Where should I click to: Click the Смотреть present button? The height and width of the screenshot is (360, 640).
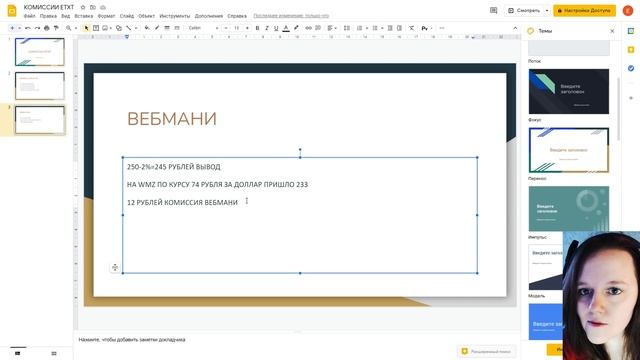pos(524,10)
